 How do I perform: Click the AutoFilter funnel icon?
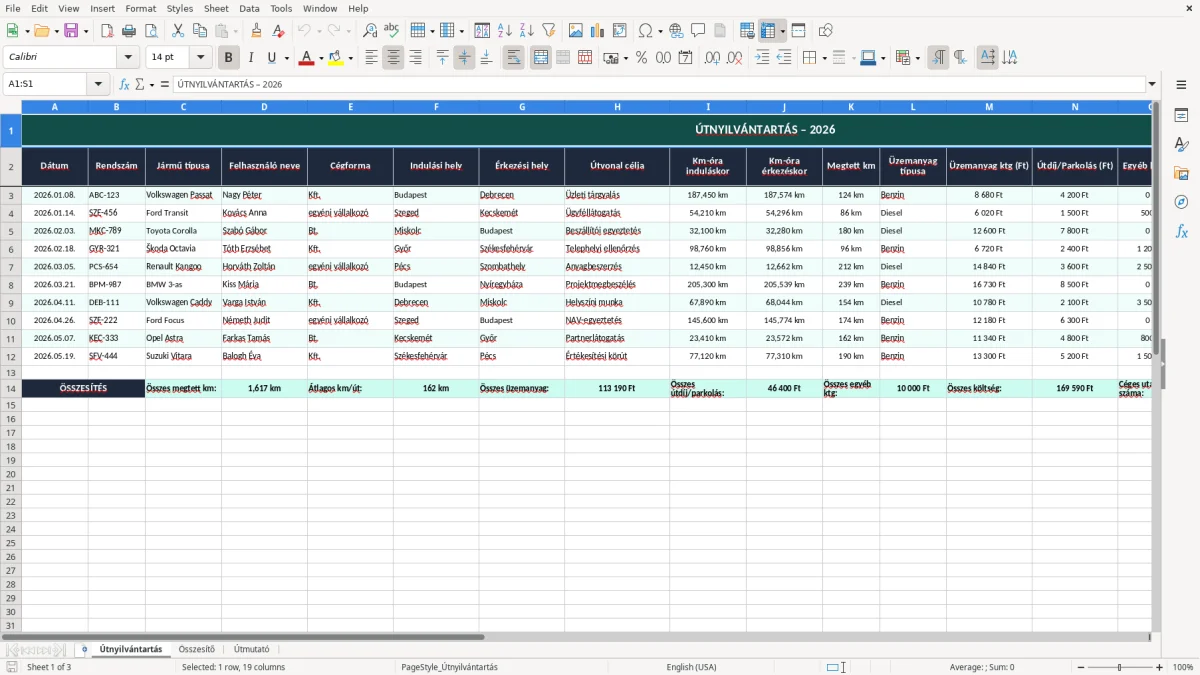[548, 31]
